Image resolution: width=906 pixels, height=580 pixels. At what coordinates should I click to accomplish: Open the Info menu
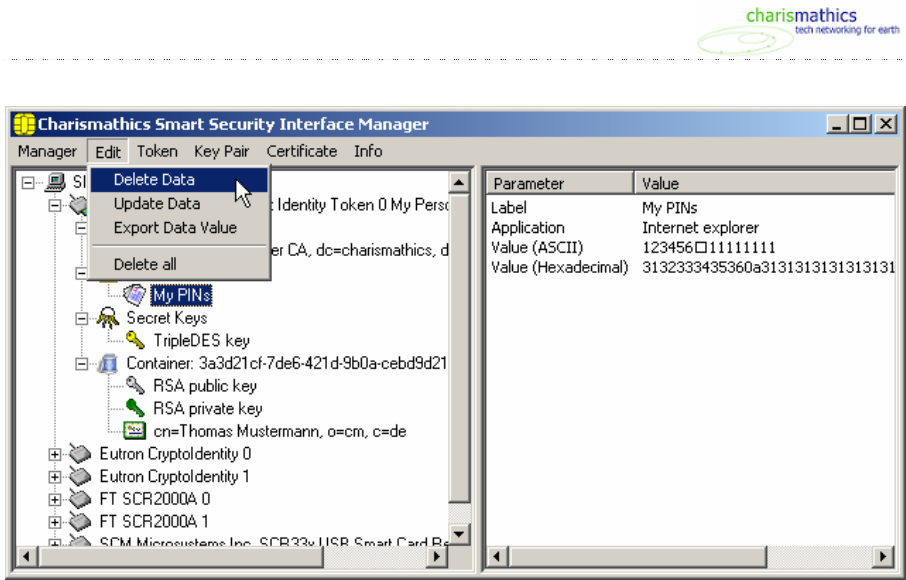click(368, 151)
